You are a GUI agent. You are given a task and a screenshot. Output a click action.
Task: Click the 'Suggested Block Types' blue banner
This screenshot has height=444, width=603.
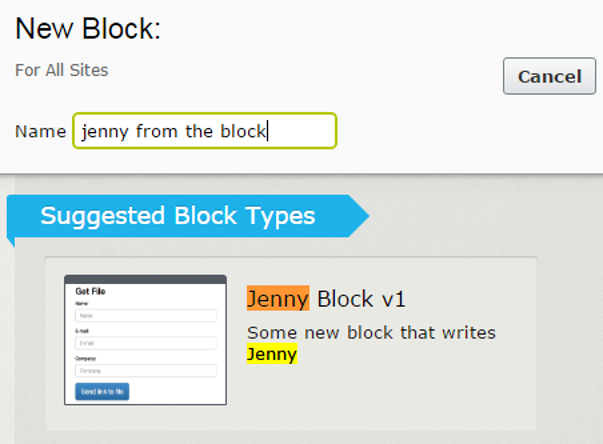178,216
